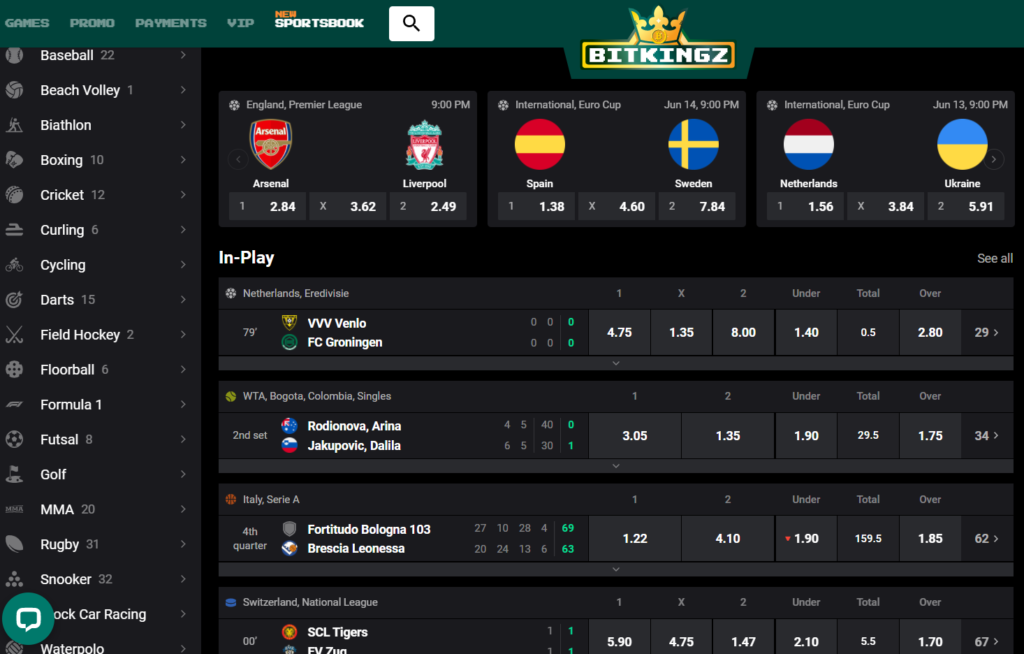The image size is (1024, 654).
Task: Select Spain win odds 1.38
Action: point(537,206)
